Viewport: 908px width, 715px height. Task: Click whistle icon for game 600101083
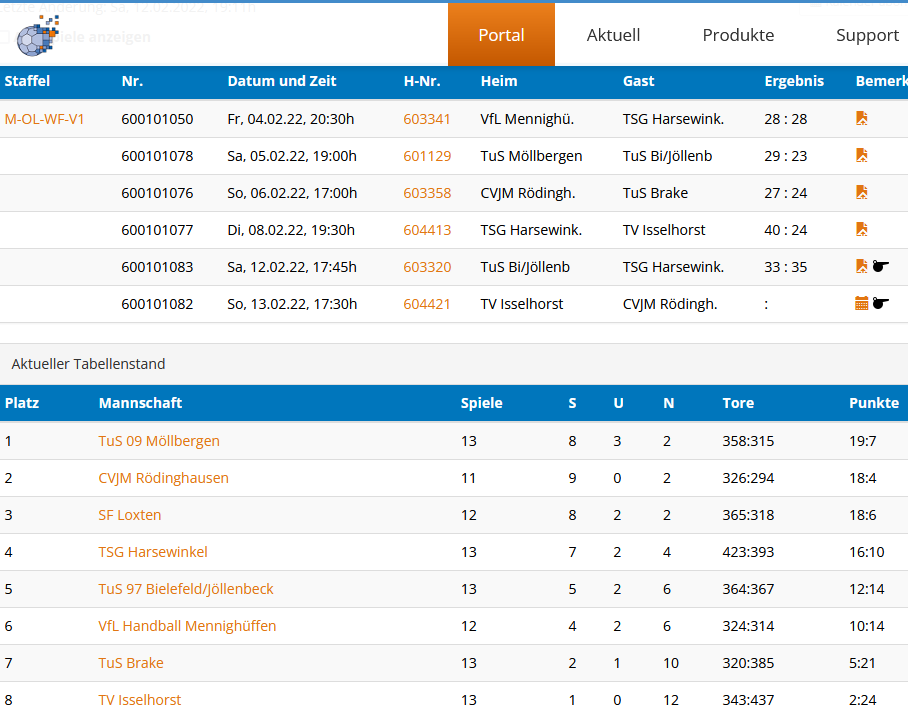[x=880, y=267]
